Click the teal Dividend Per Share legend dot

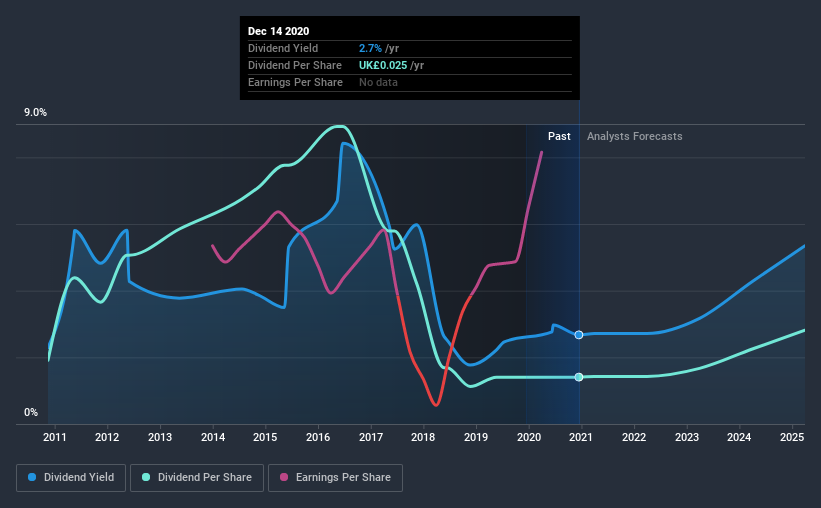146,478
